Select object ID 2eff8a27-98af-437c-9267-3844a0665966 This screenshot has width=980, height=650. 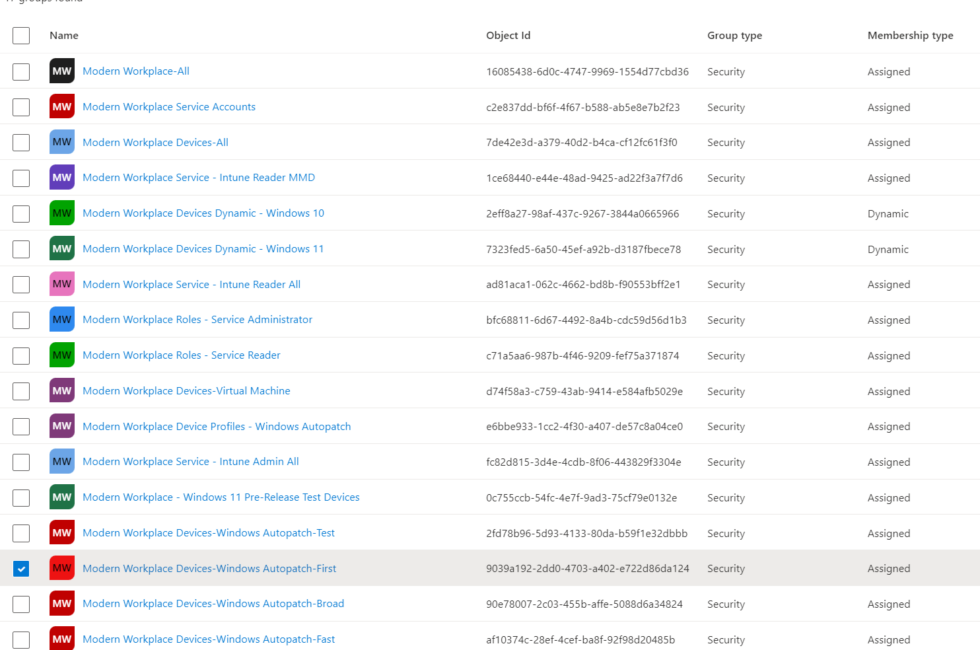coord(582,214)
